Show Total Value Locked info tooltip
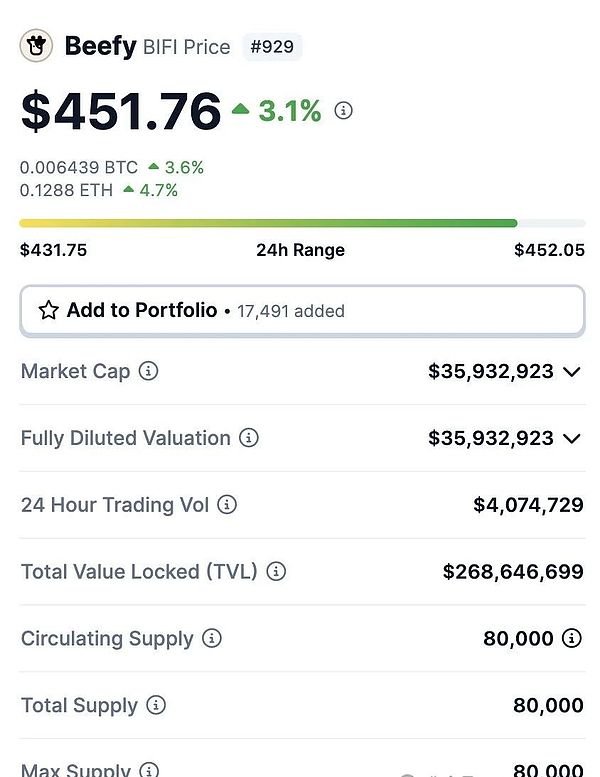Screen dimensions: 600x777 pyautogui.click(x=276, y=572)
